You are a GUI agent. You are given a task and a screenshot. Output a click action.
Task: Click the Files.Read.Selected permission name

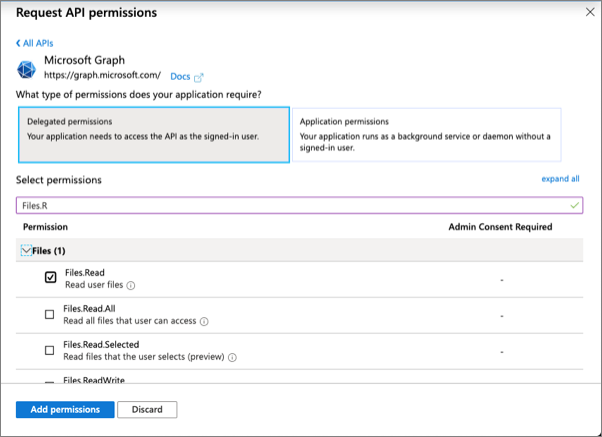pyautogui.click(x=101, y=344)
